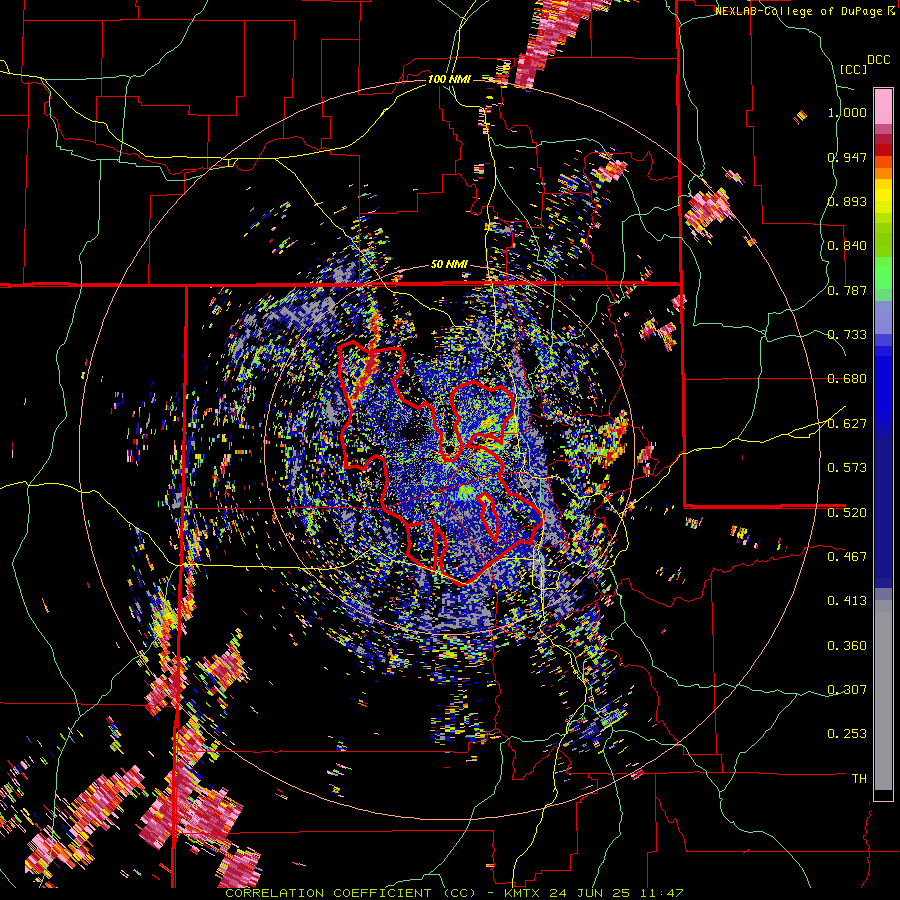Click the 11:47 time stamp

coord(660,893)
